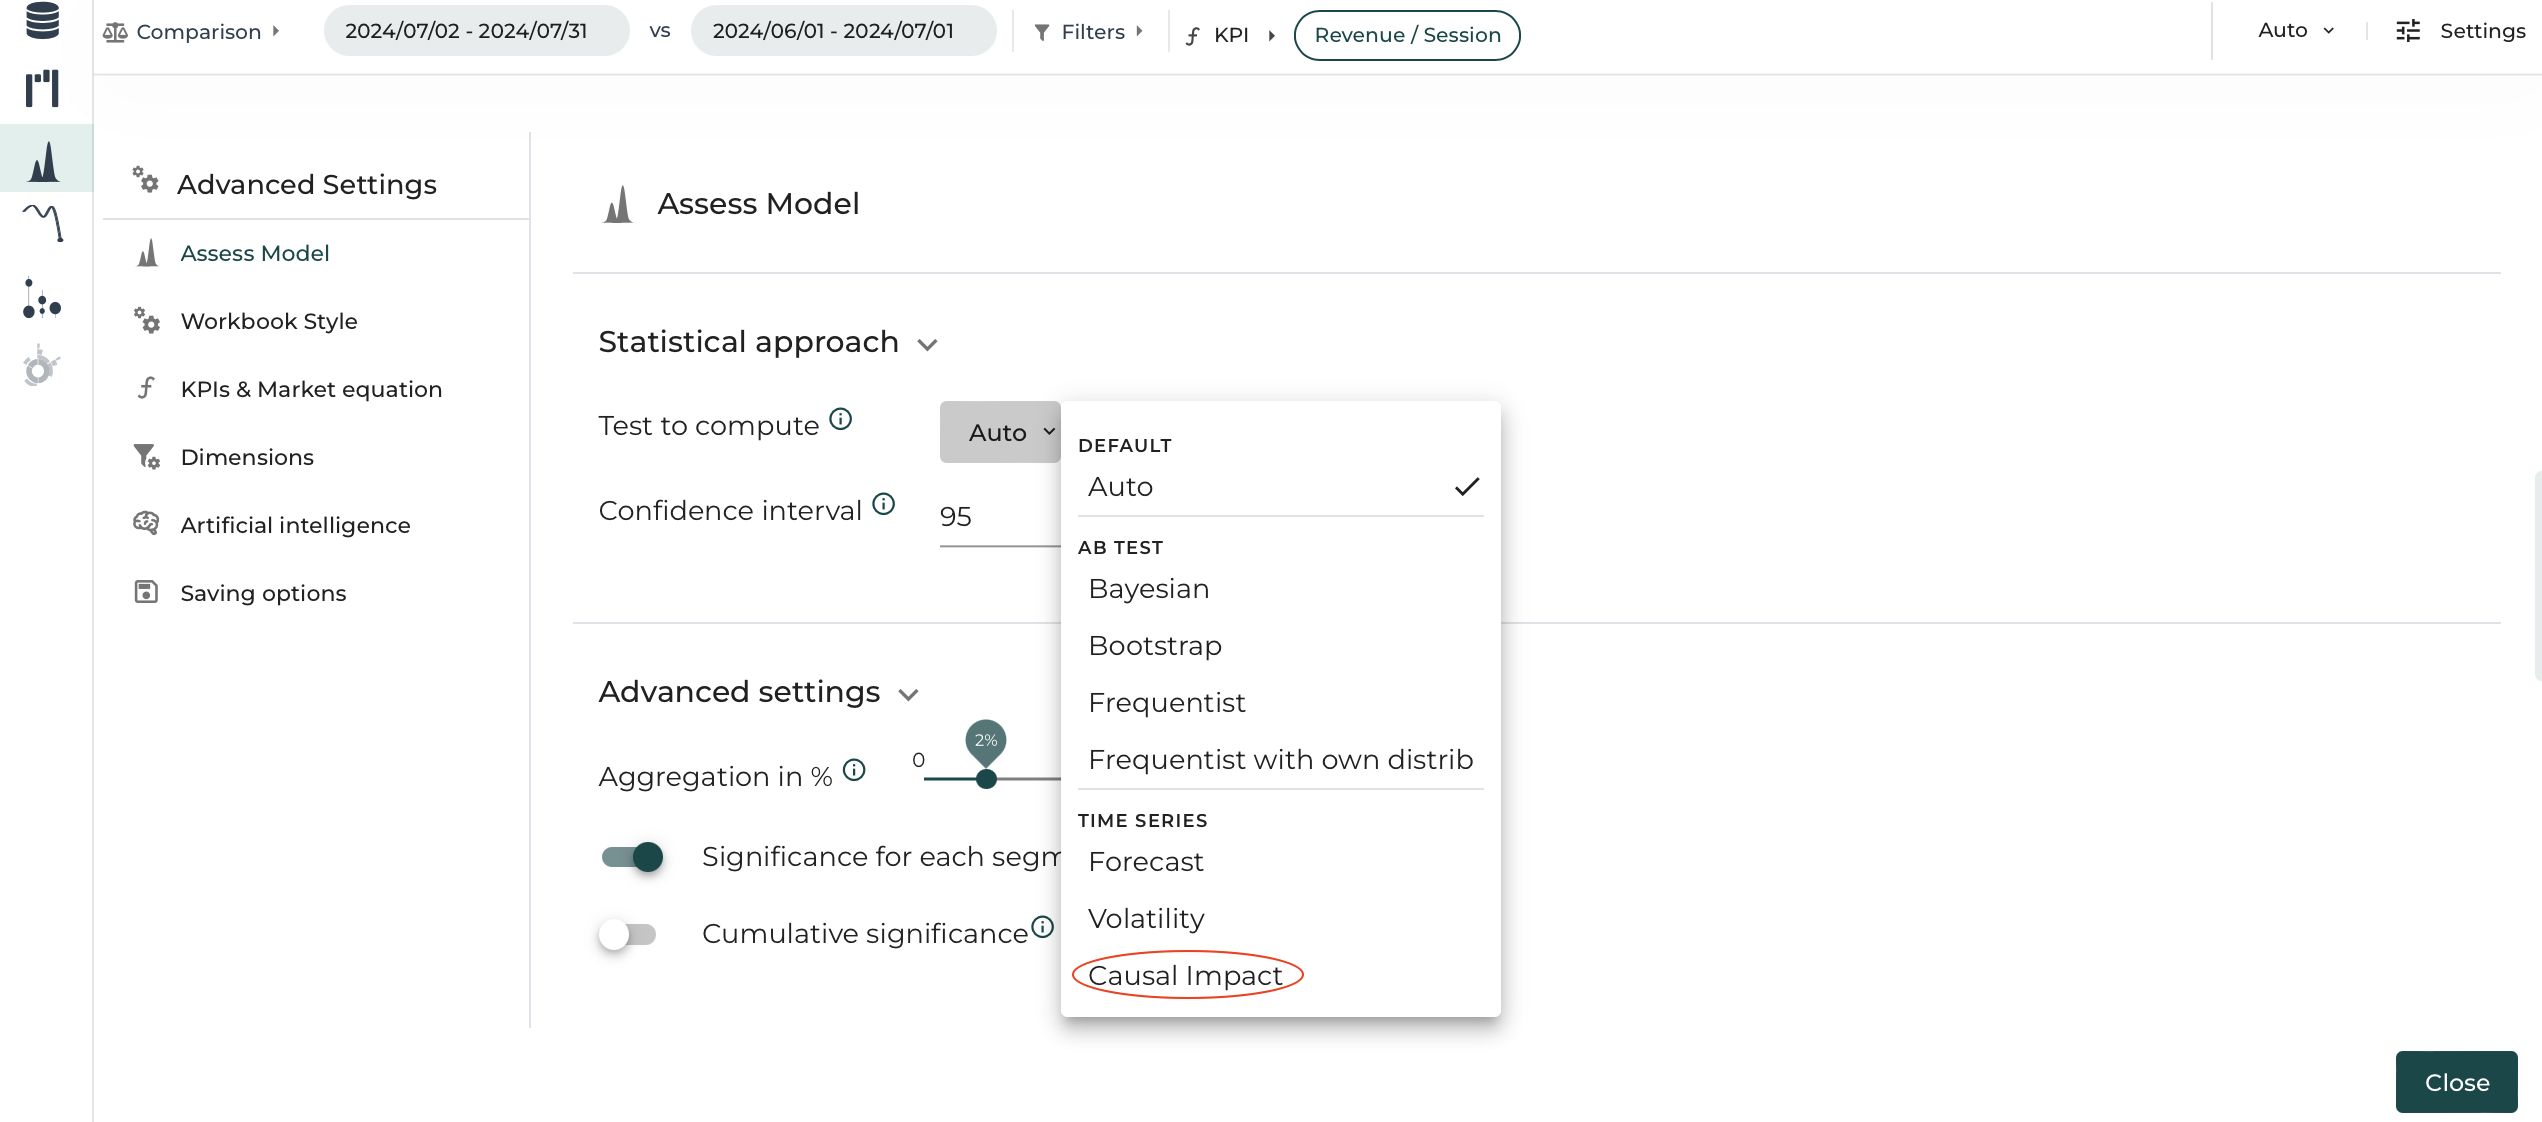Click the Revenue / Session KPI pill
The image size is (2542, 1122).
1407,35
